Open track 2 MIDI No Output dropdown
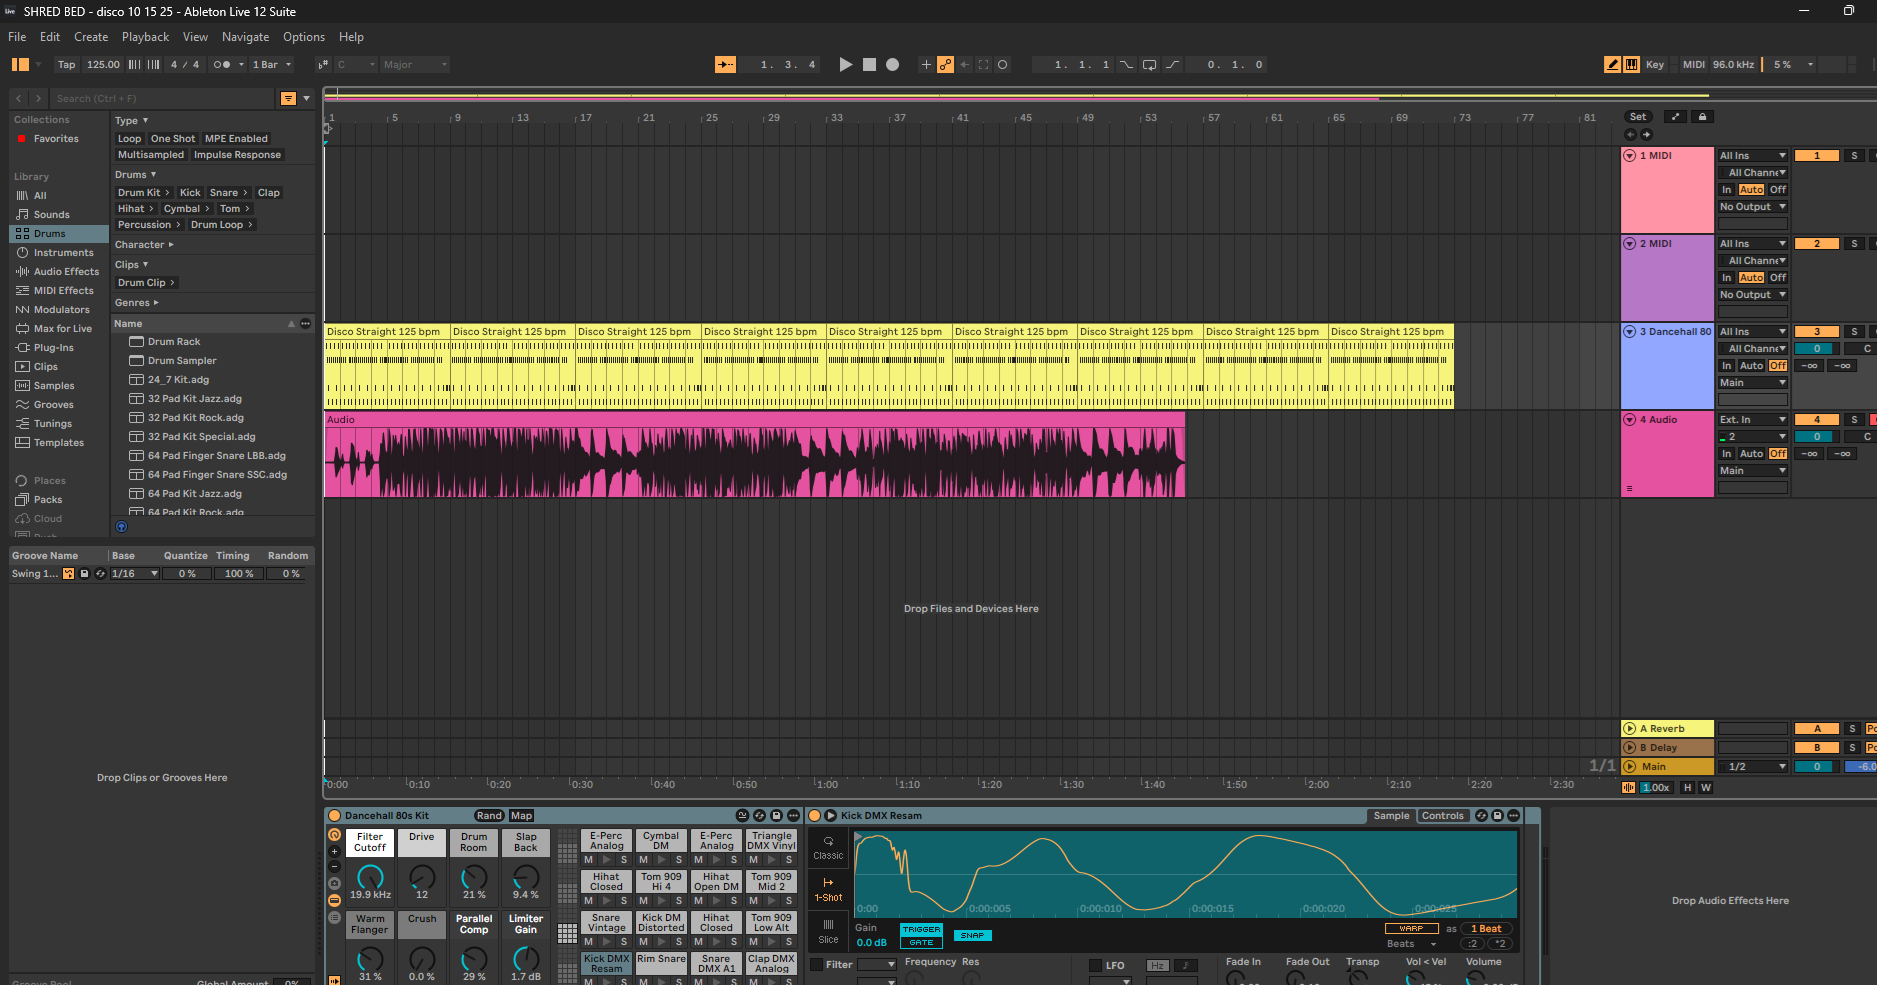 (1753, 295)
